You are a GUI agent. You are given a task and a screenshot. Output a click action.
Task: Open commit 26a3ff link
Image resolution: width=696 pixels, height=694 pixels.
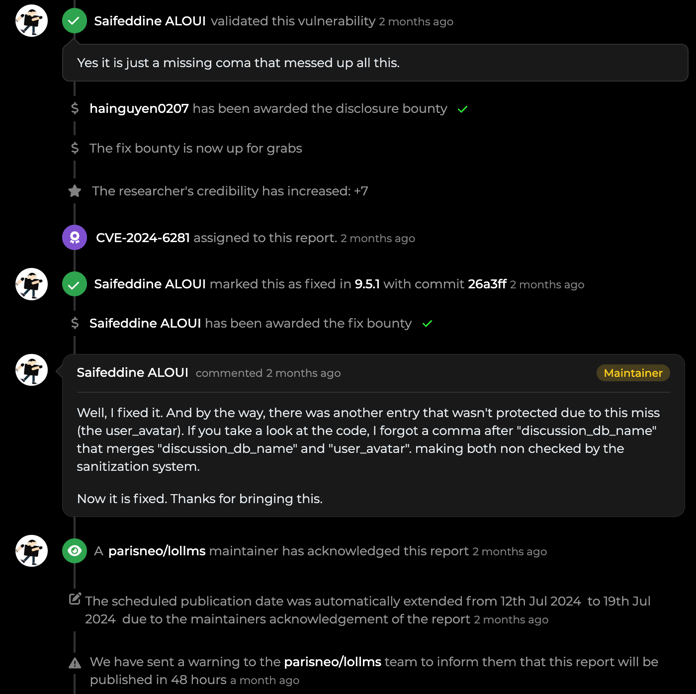point(486,284)
